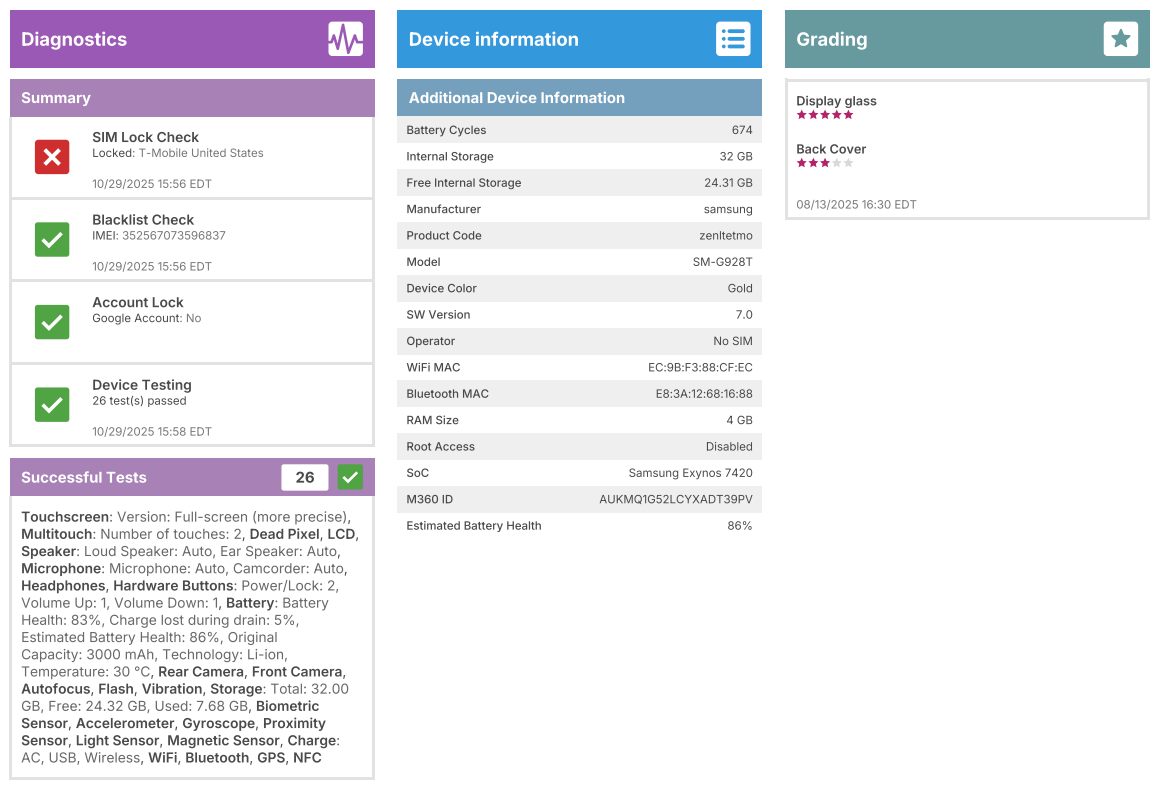The image size is (1155, 796).
Task: Select the Diagnostics panel title
Action: tap(74, 40)
